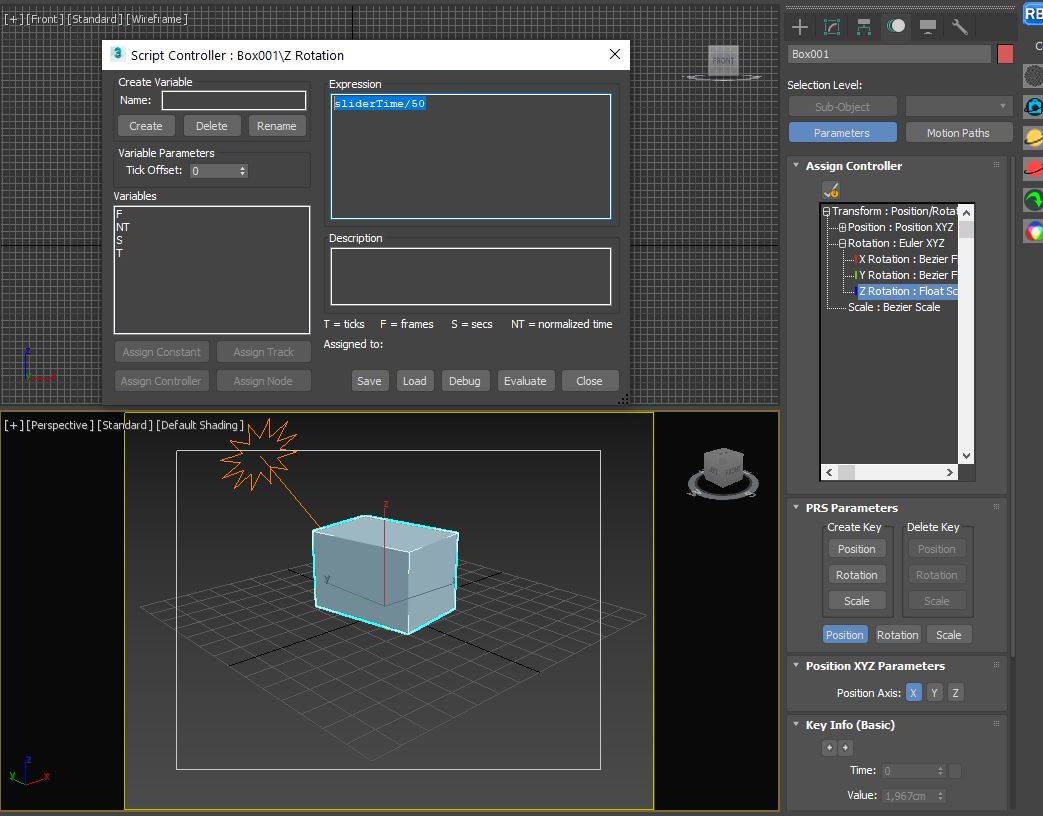
Task: Click the variable Name input field
Action: [x=234, y=100]
